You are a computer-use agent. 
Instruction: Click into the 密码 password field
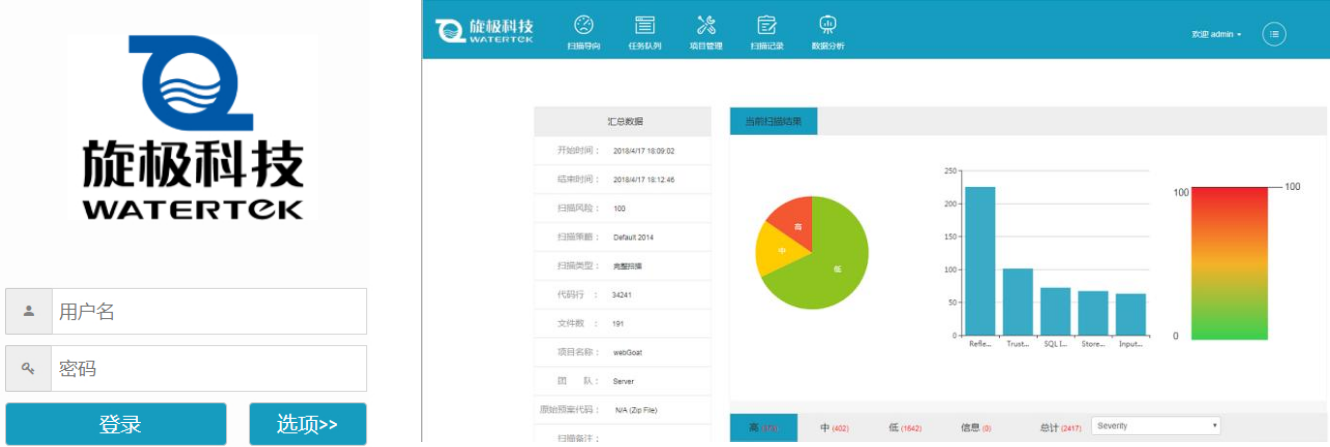coord(209,369)
